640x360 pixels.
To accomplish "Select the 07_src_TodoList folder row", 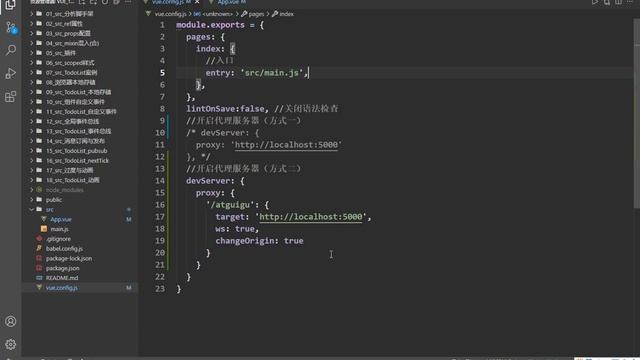I will [80, 73].
